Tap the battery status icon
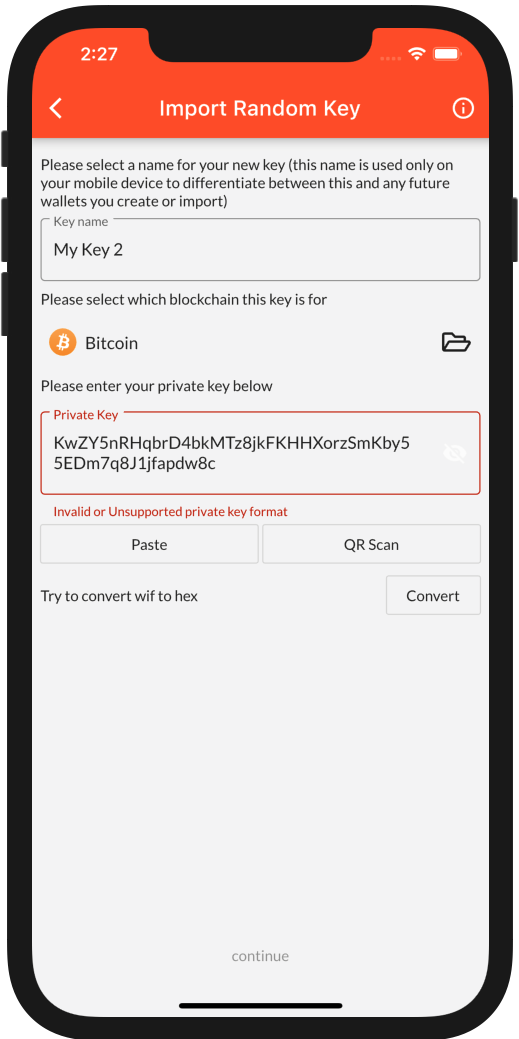The width and height of the screenshot is (519, 1039). coord(447,54)
